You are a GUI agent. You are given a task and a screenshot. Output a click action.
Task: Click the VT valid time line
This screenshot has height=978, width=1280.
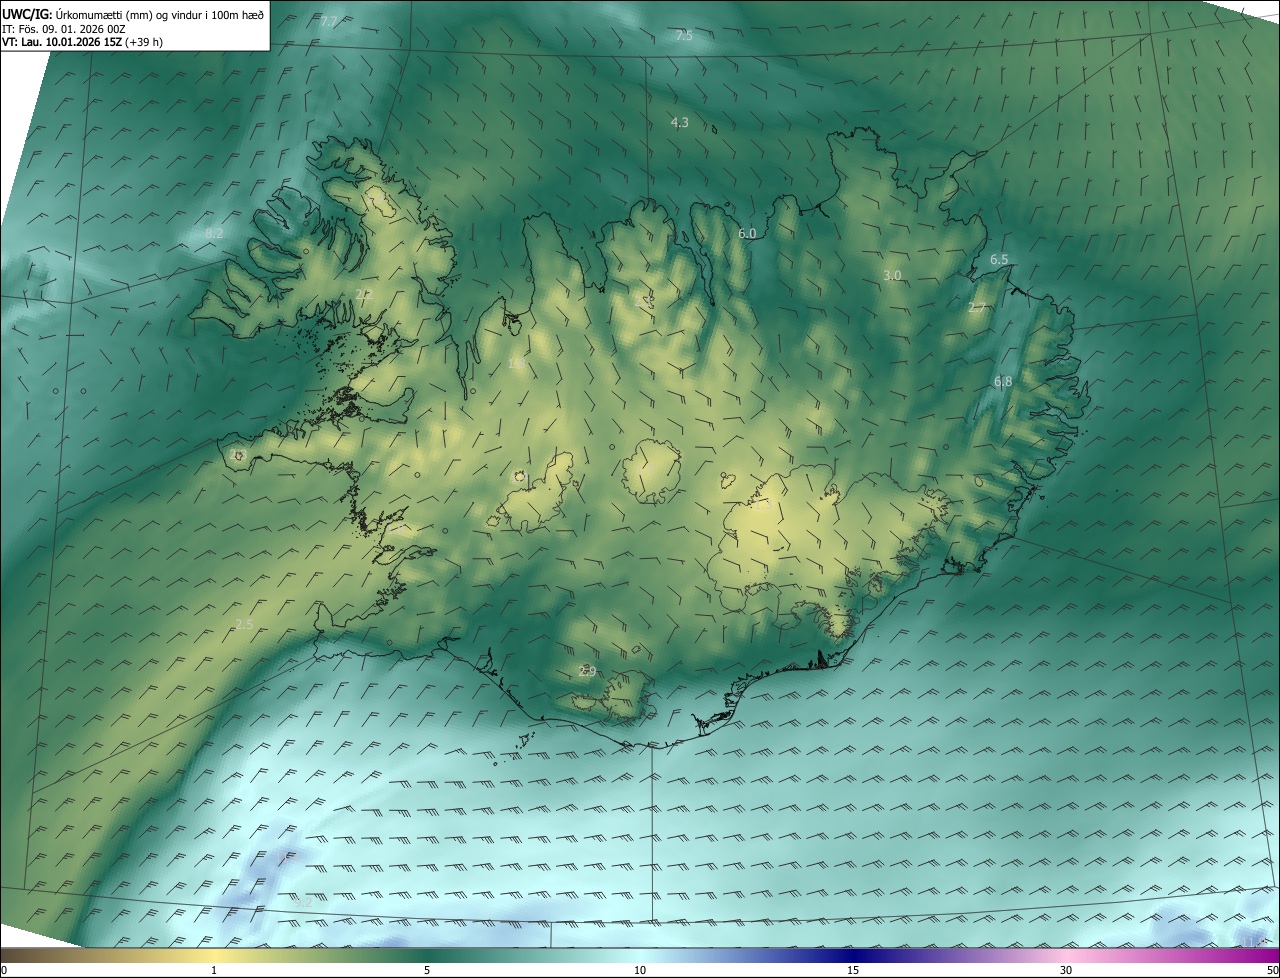(x=82, y=42)
